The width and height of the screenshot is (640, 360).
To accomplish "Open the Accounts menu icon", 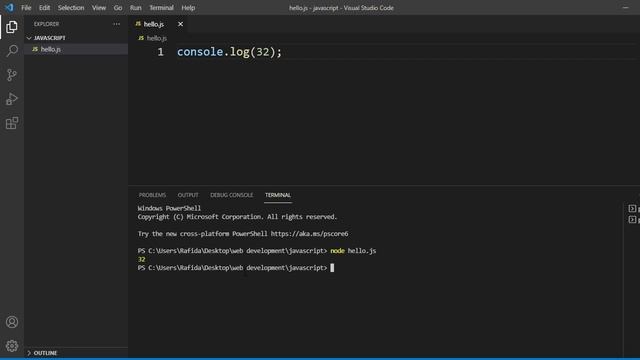I will 12,322.
